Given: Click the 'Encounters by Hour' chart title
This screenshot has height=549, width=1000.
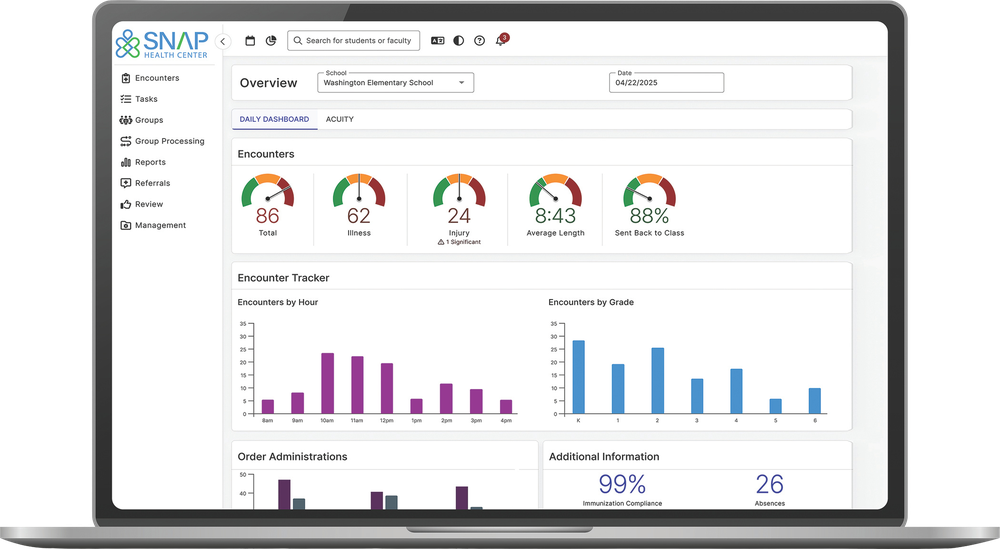Looking at the screenshot, I should 277,302.
